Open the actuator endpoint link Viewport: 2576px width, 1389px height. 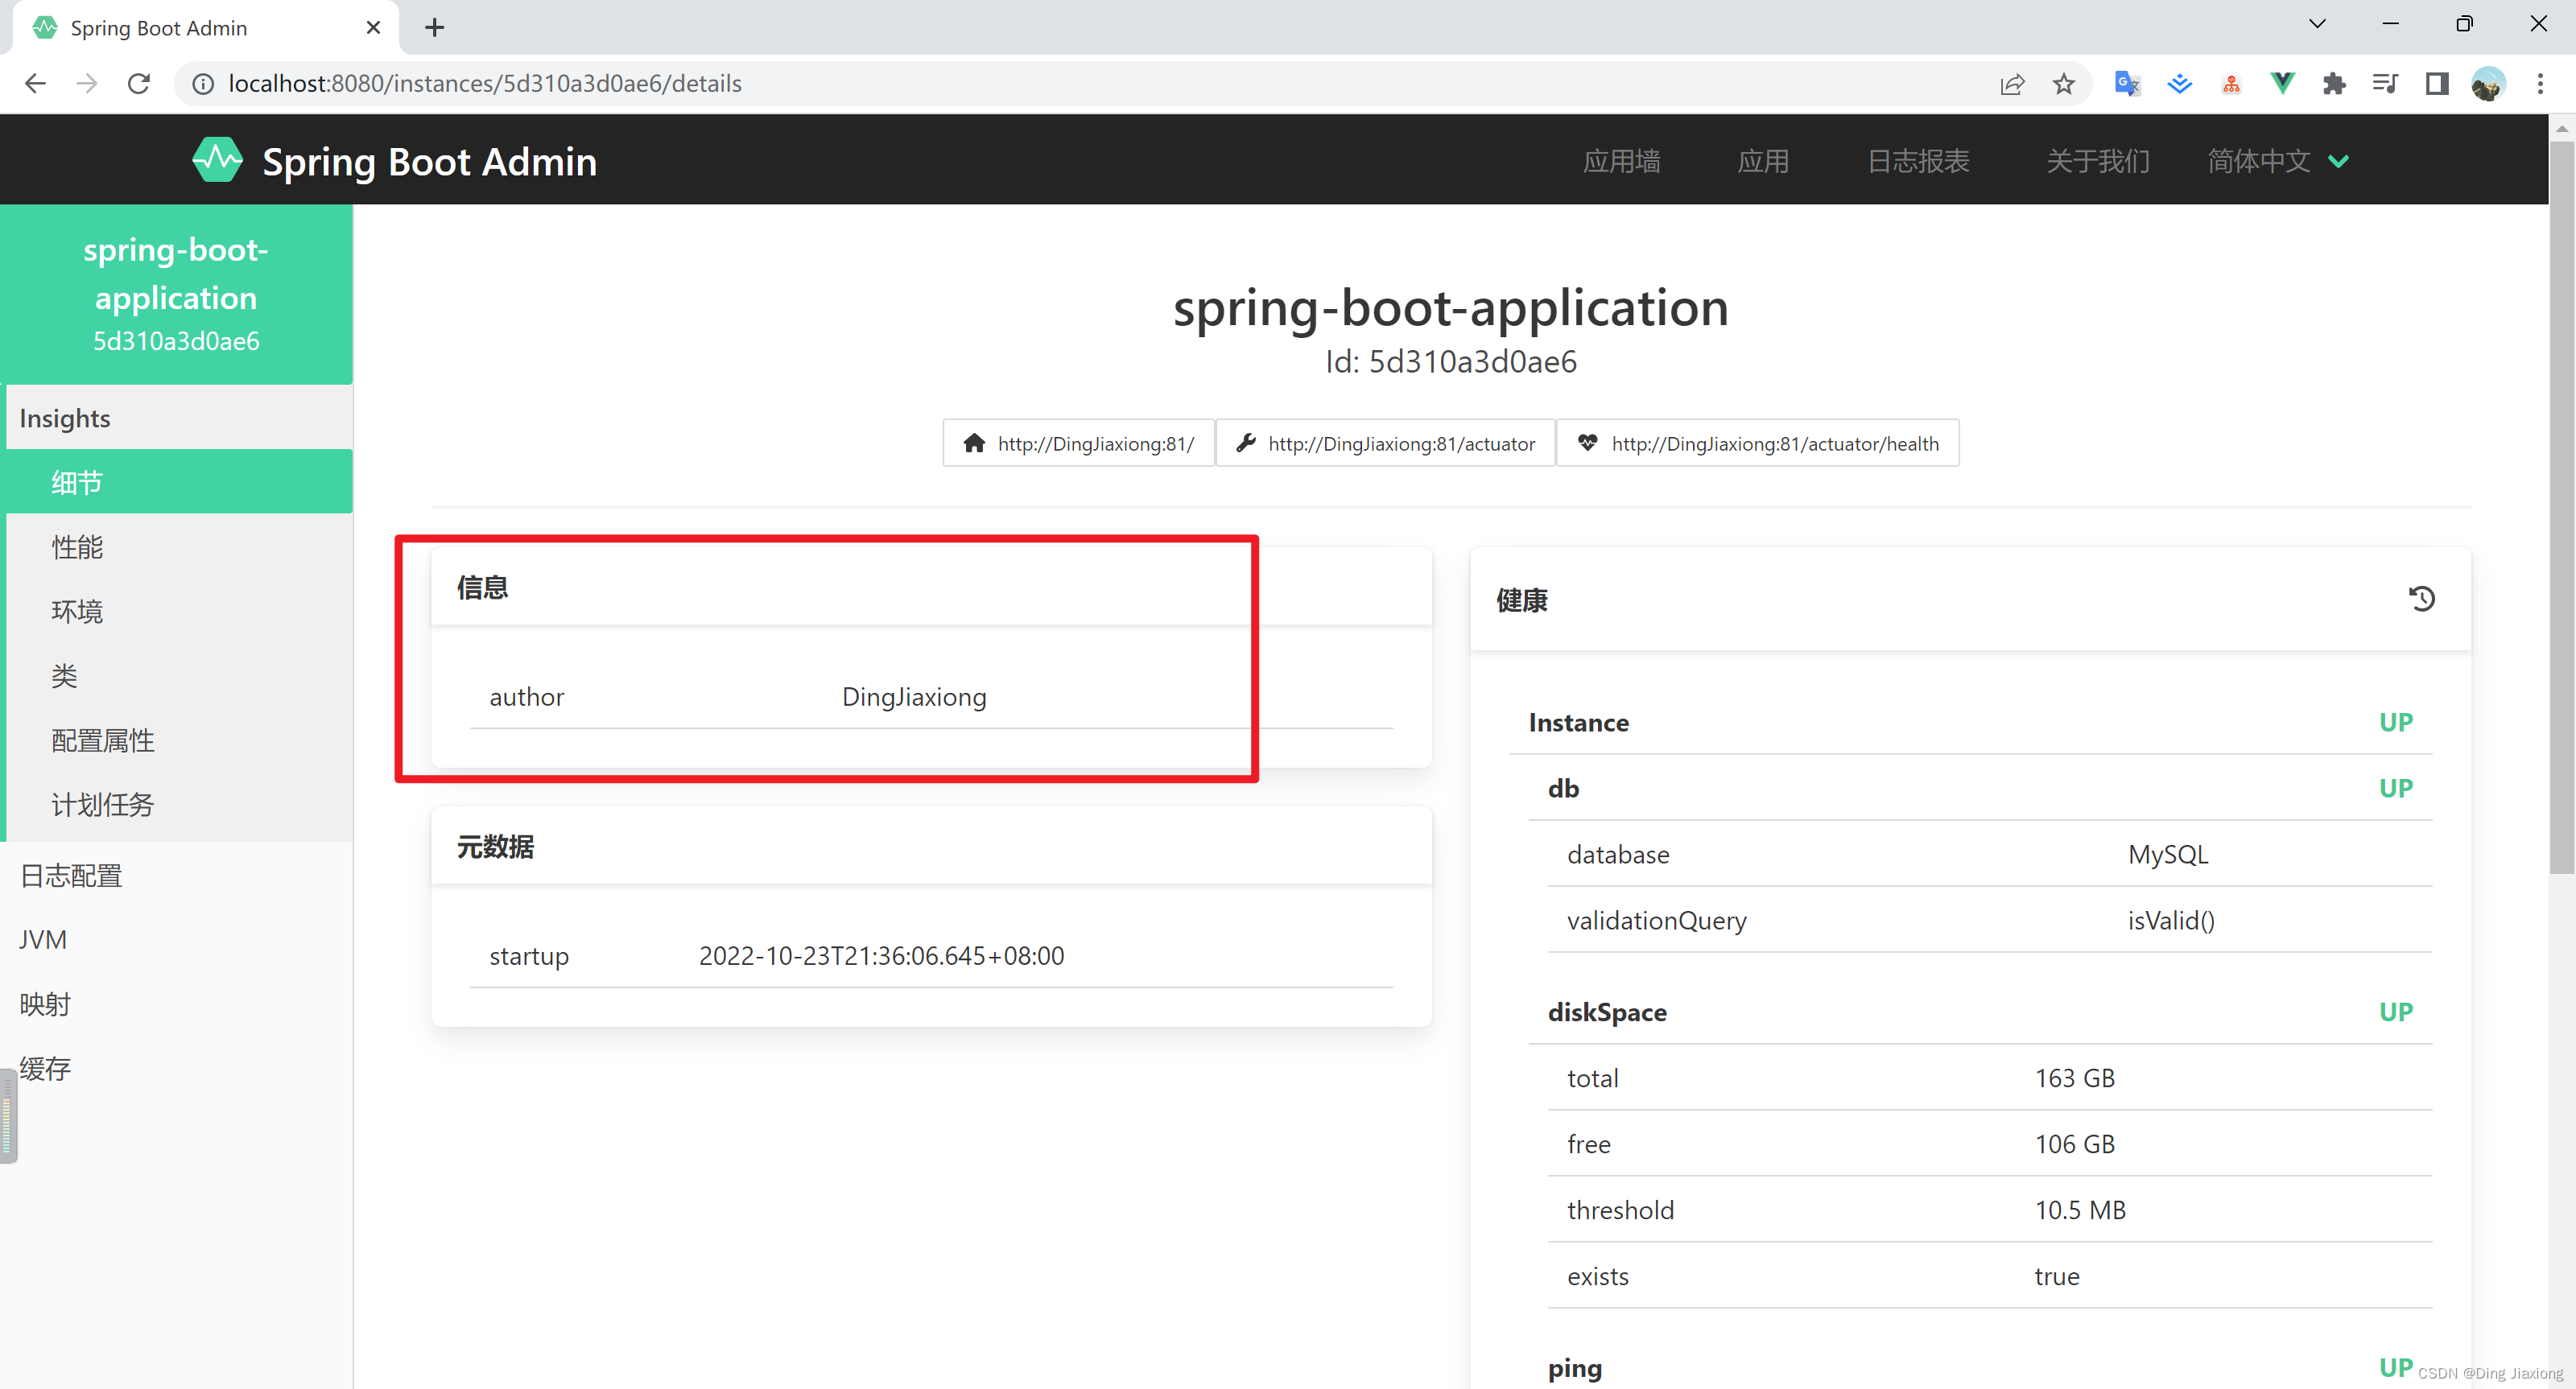[1385, 443]
